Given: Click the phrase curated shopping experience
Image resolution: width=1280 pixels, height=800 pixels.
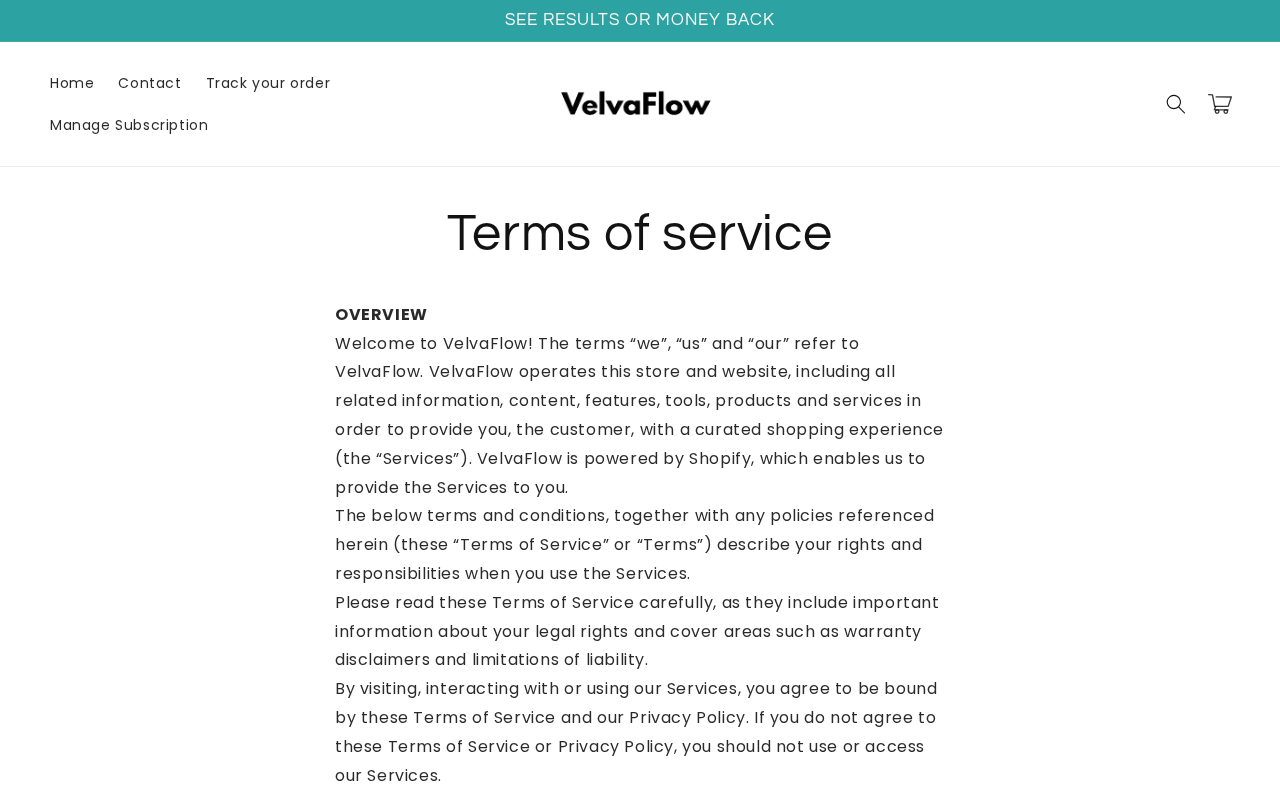Looking at the screenshot, I should (819, 430).
